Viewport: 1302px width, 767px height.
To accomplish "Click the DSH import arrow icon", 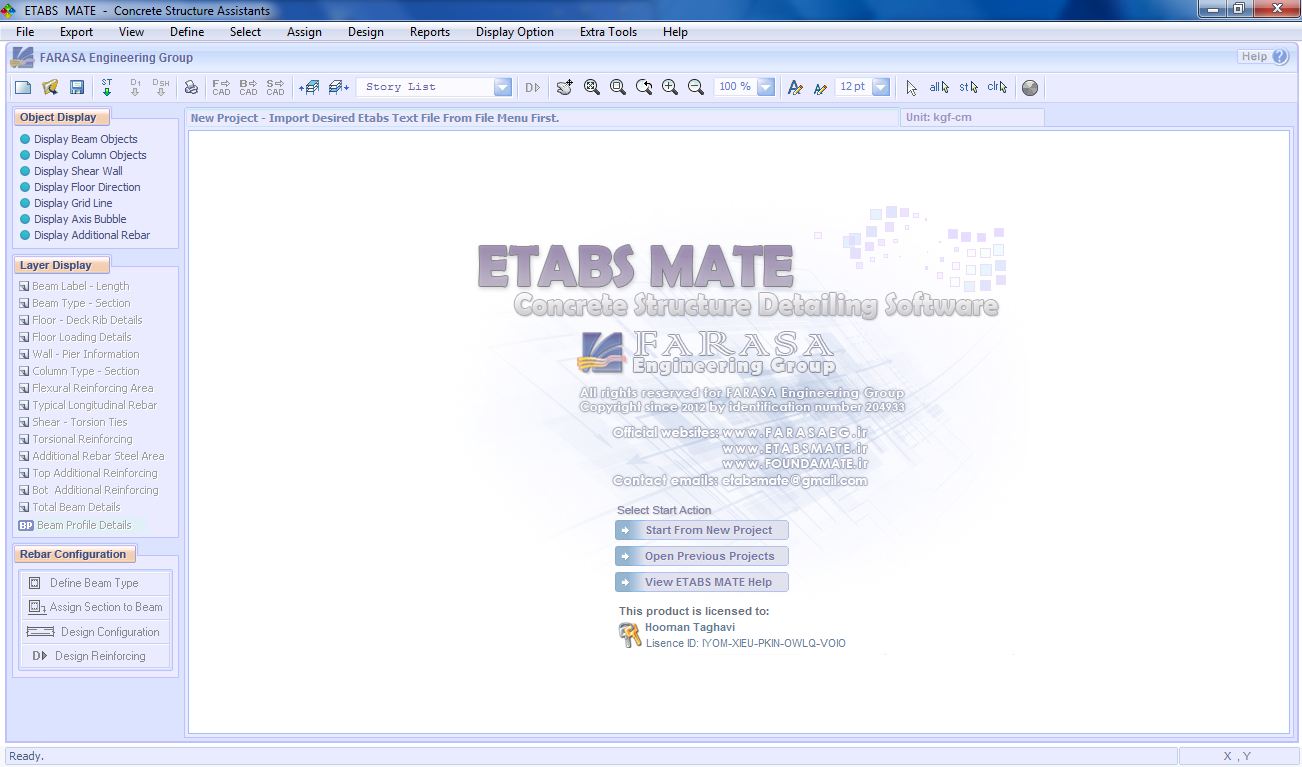I will click(161, 87).
